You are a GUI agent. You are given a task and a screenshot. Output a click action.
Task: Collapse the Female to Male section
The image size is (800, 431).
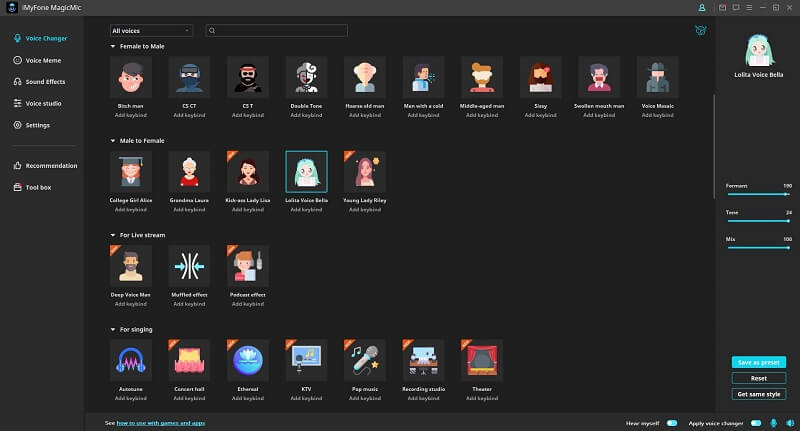(x=113, y=46)
